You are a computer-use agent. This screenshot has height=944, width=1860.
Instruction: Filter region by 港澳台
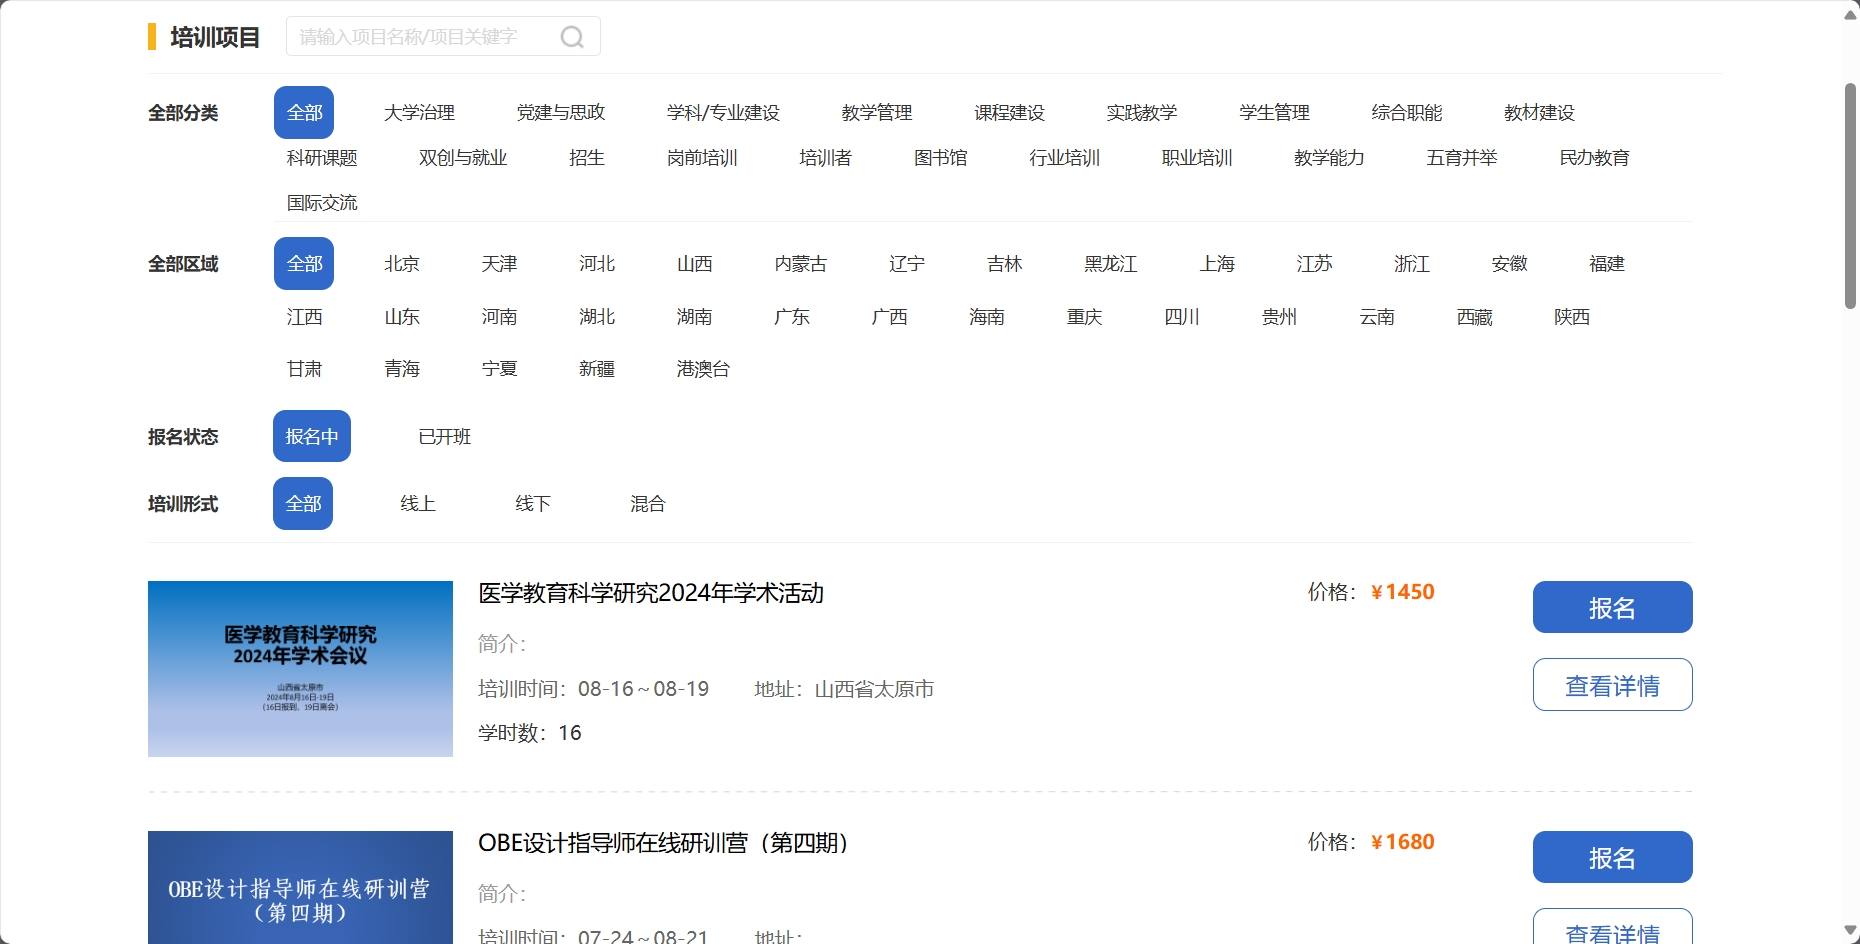[x=703, y=369]
